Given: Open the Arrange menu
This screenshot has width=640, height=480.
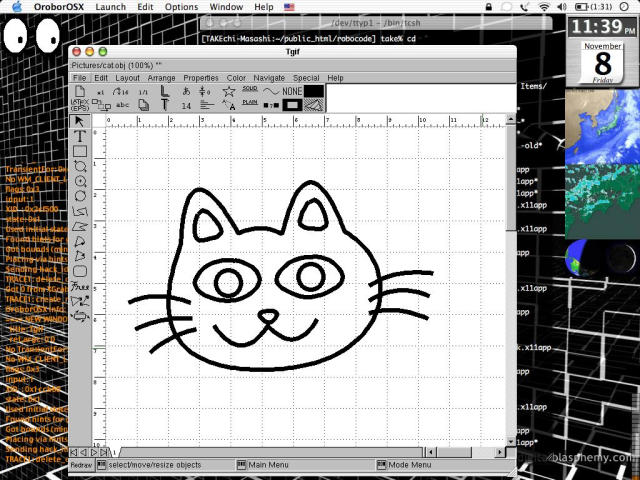Looking at the screenshot, I should (161, 78).
